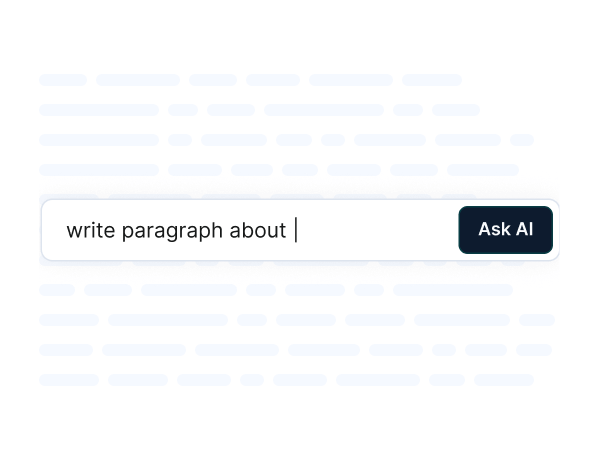Click longest bar ending skeleton line below prompt

point(452,290)
